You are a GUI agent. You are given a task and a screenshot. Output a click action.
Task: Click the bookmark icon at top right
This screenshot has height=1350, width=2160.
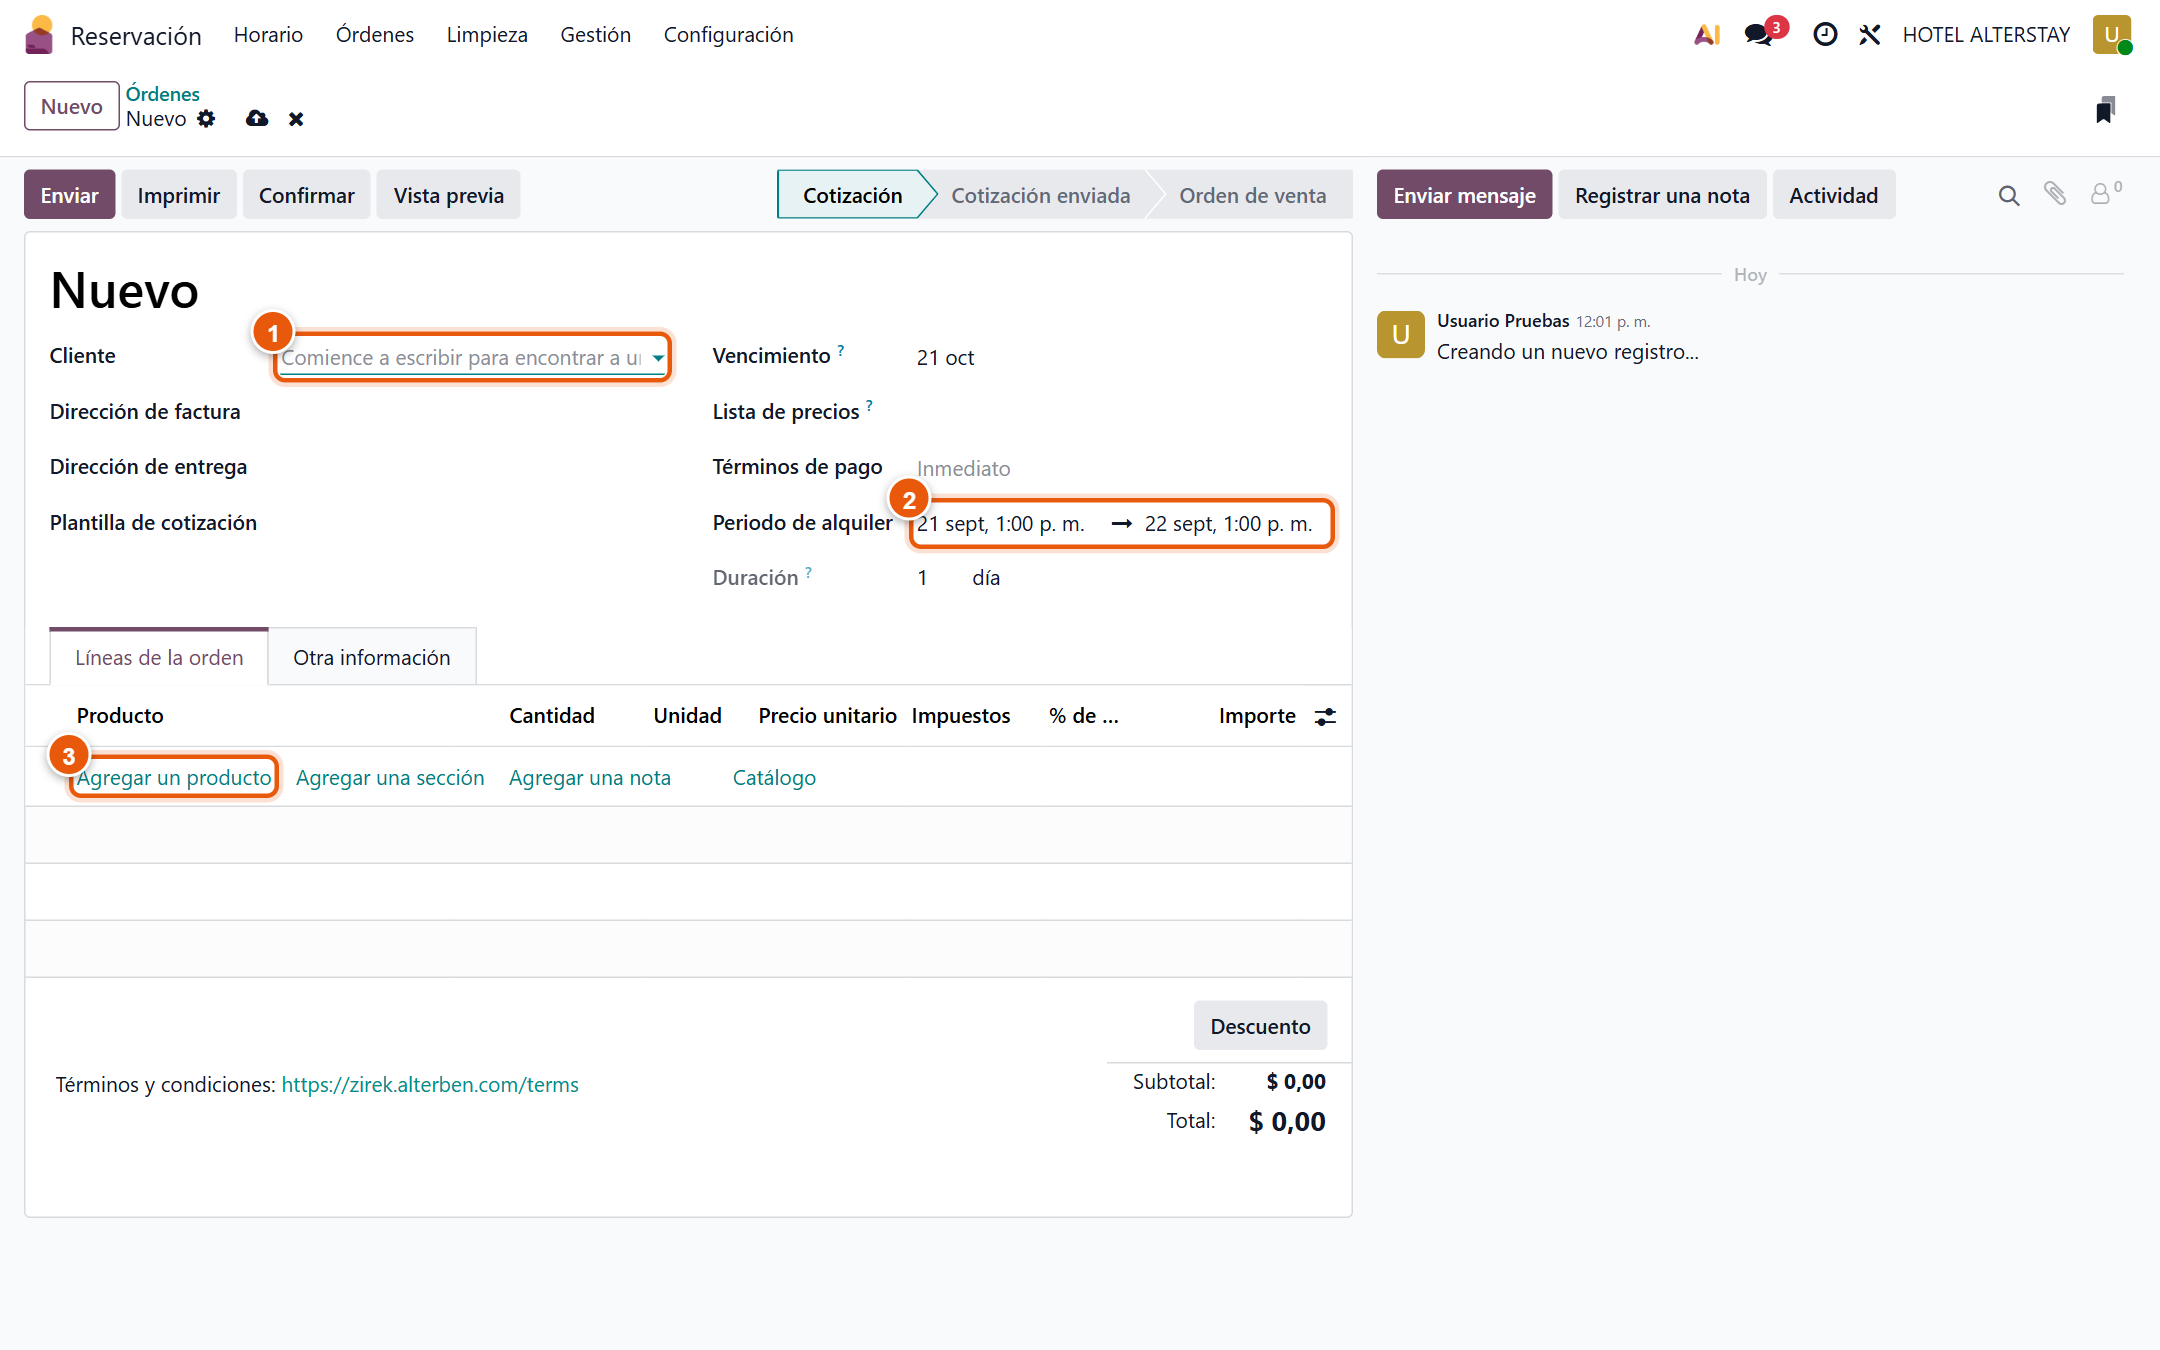pyautogui.click(x=2105, y=109)
